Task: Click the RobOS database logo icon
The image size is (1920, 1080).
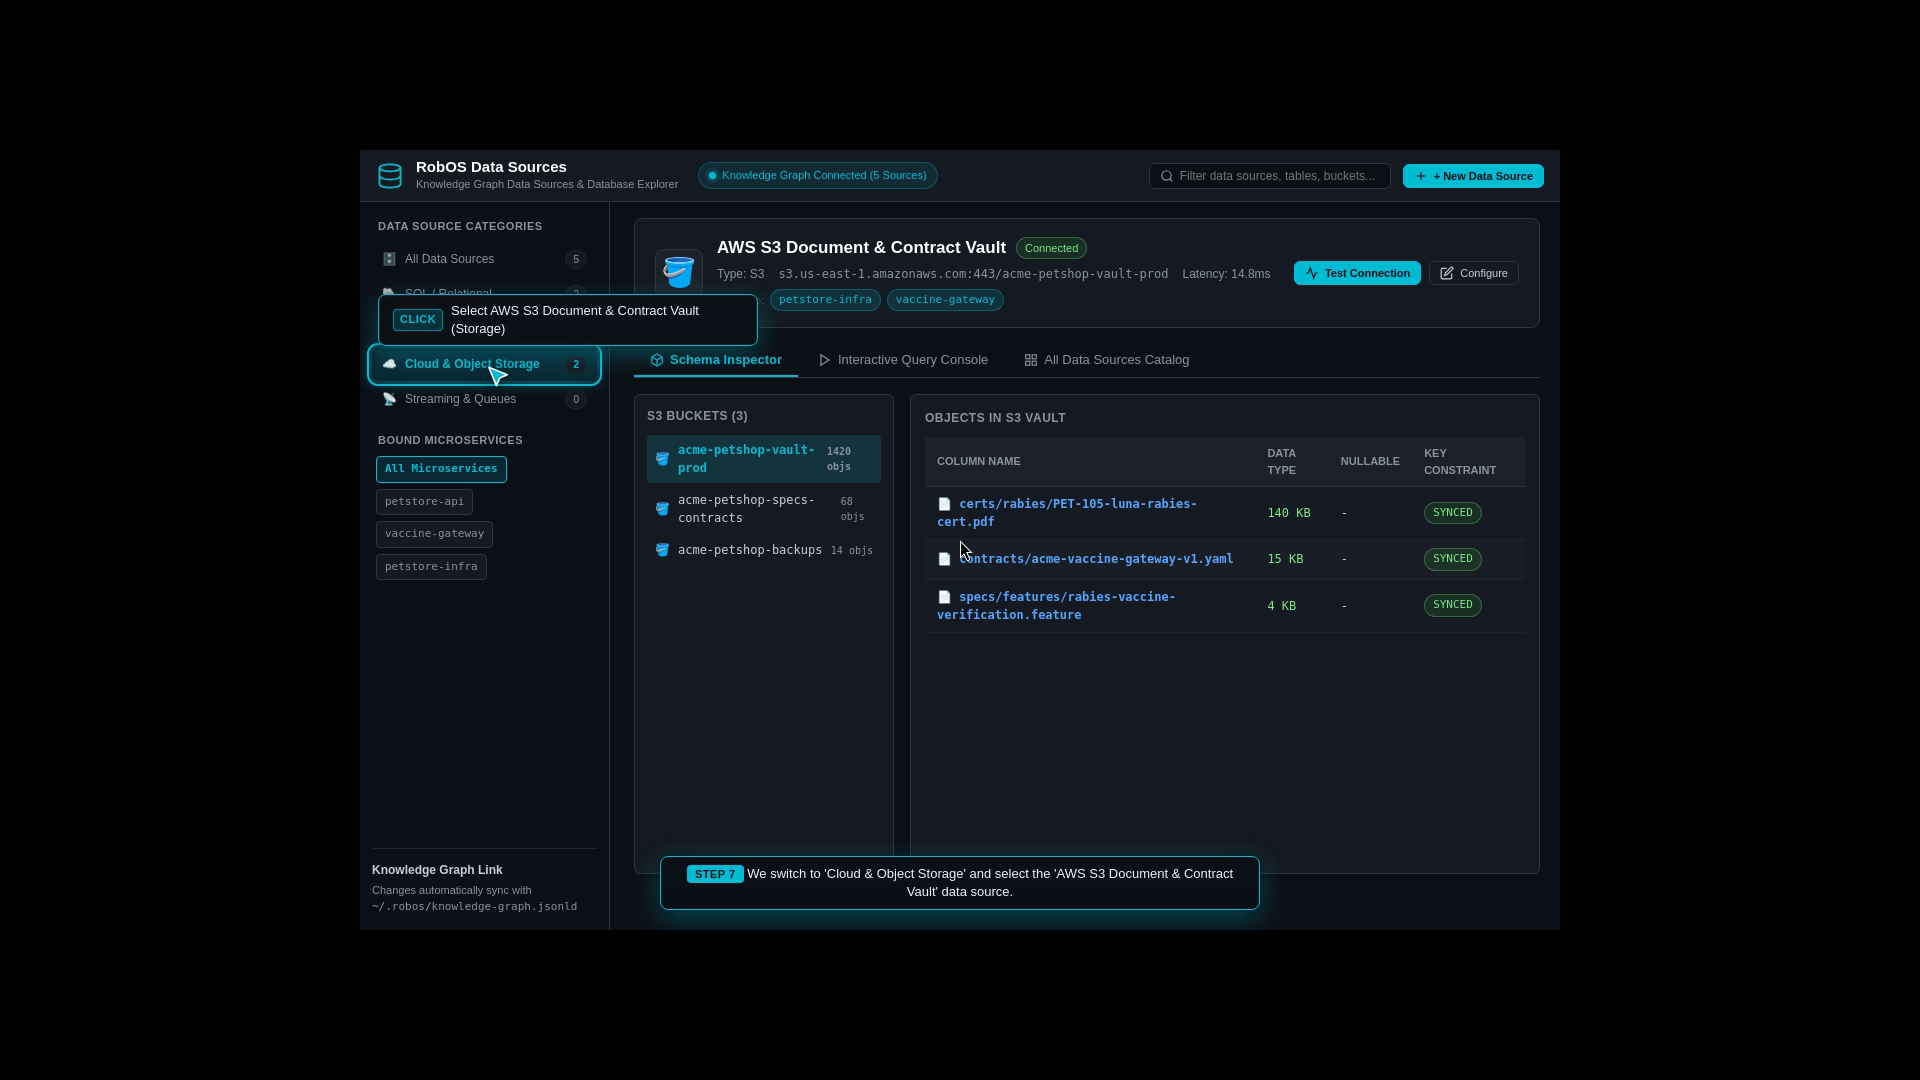Action: [390, 176]
